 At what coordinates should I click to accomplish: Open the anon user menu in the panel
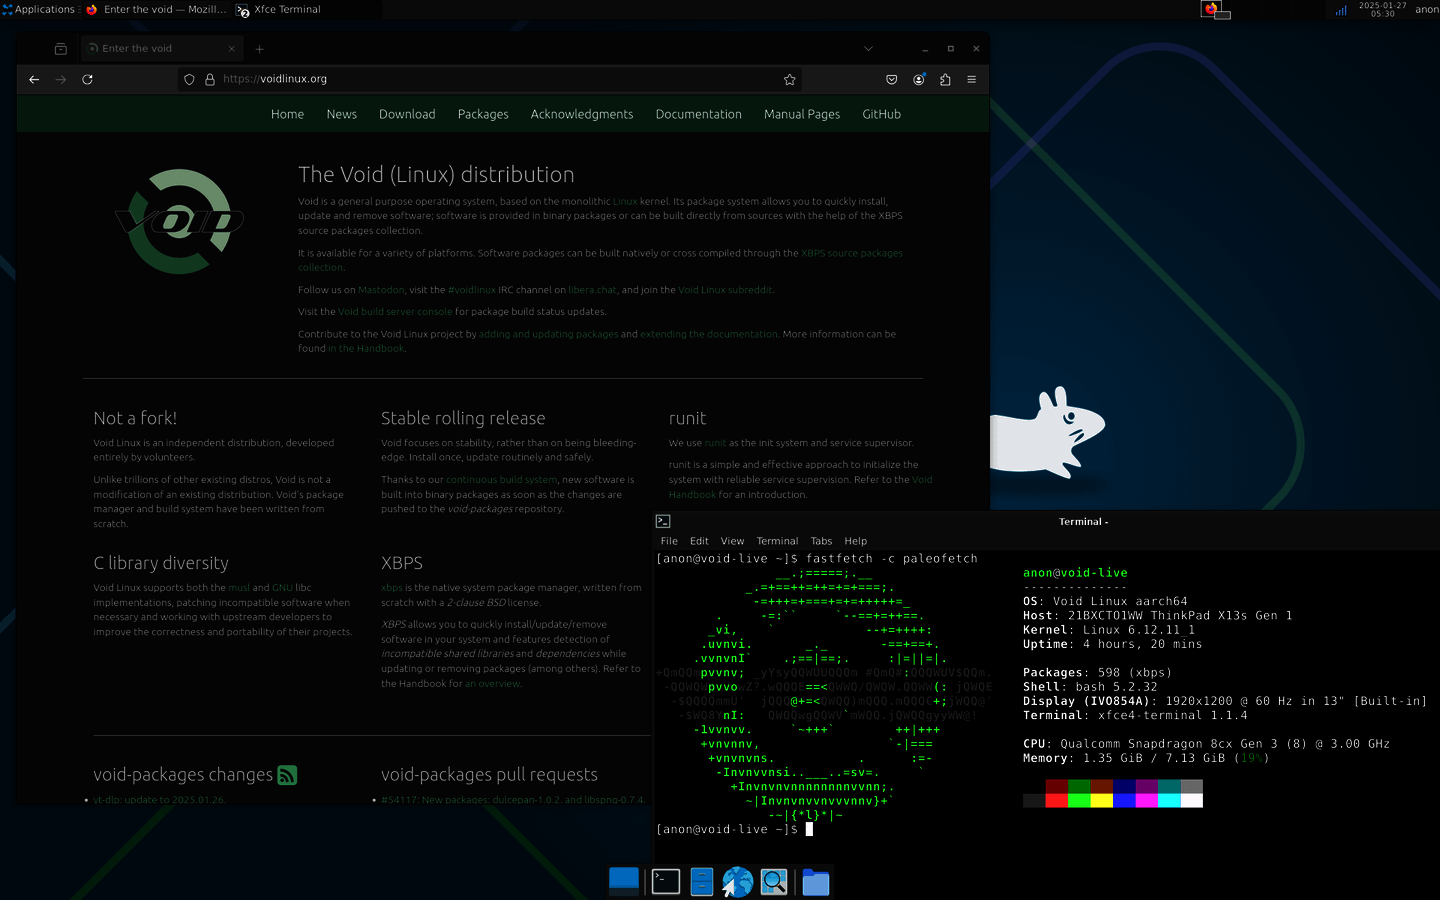pos(1426,9)
